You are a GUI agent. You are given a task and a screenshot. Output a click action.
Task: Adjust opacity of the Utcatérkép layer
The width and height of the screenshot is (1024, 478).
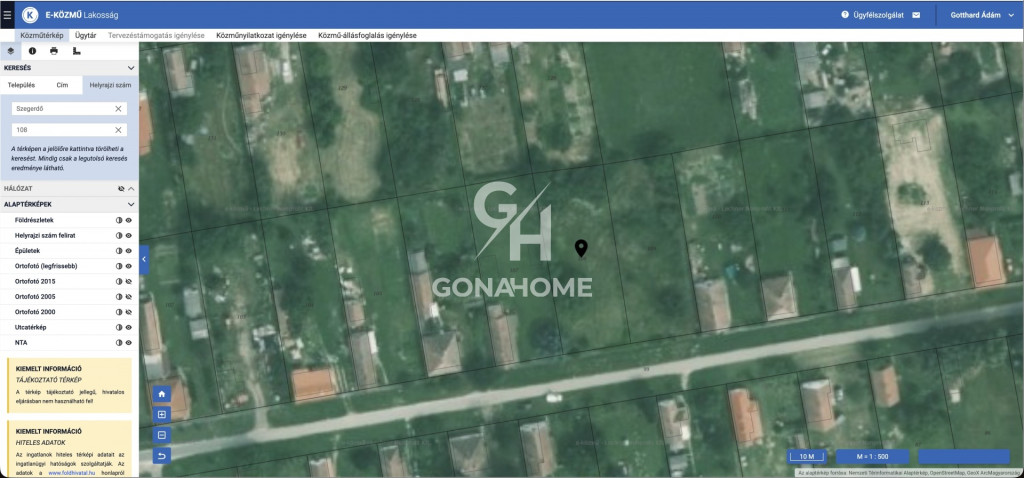pyautogui.click(x=119, y=327)
